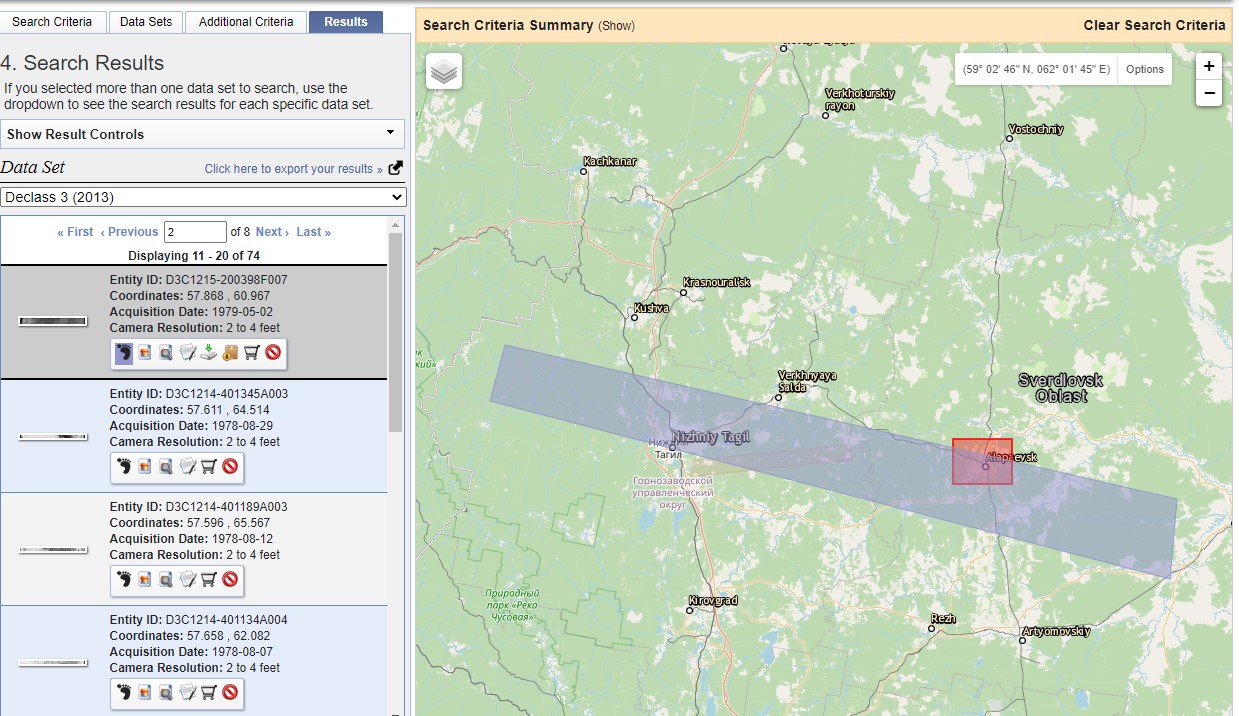Switch to the Data Sets tab

[146, 21]
